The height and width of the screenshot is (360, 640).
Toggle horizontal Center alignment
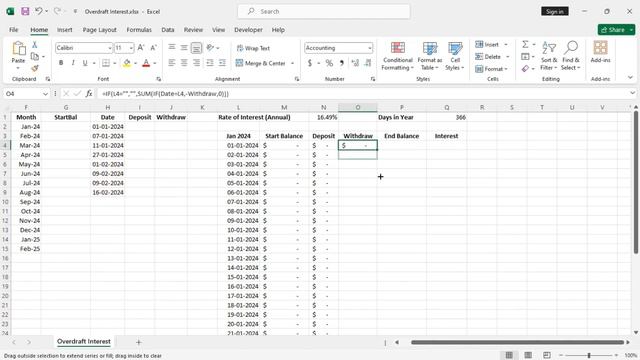[x=184, y=63]
